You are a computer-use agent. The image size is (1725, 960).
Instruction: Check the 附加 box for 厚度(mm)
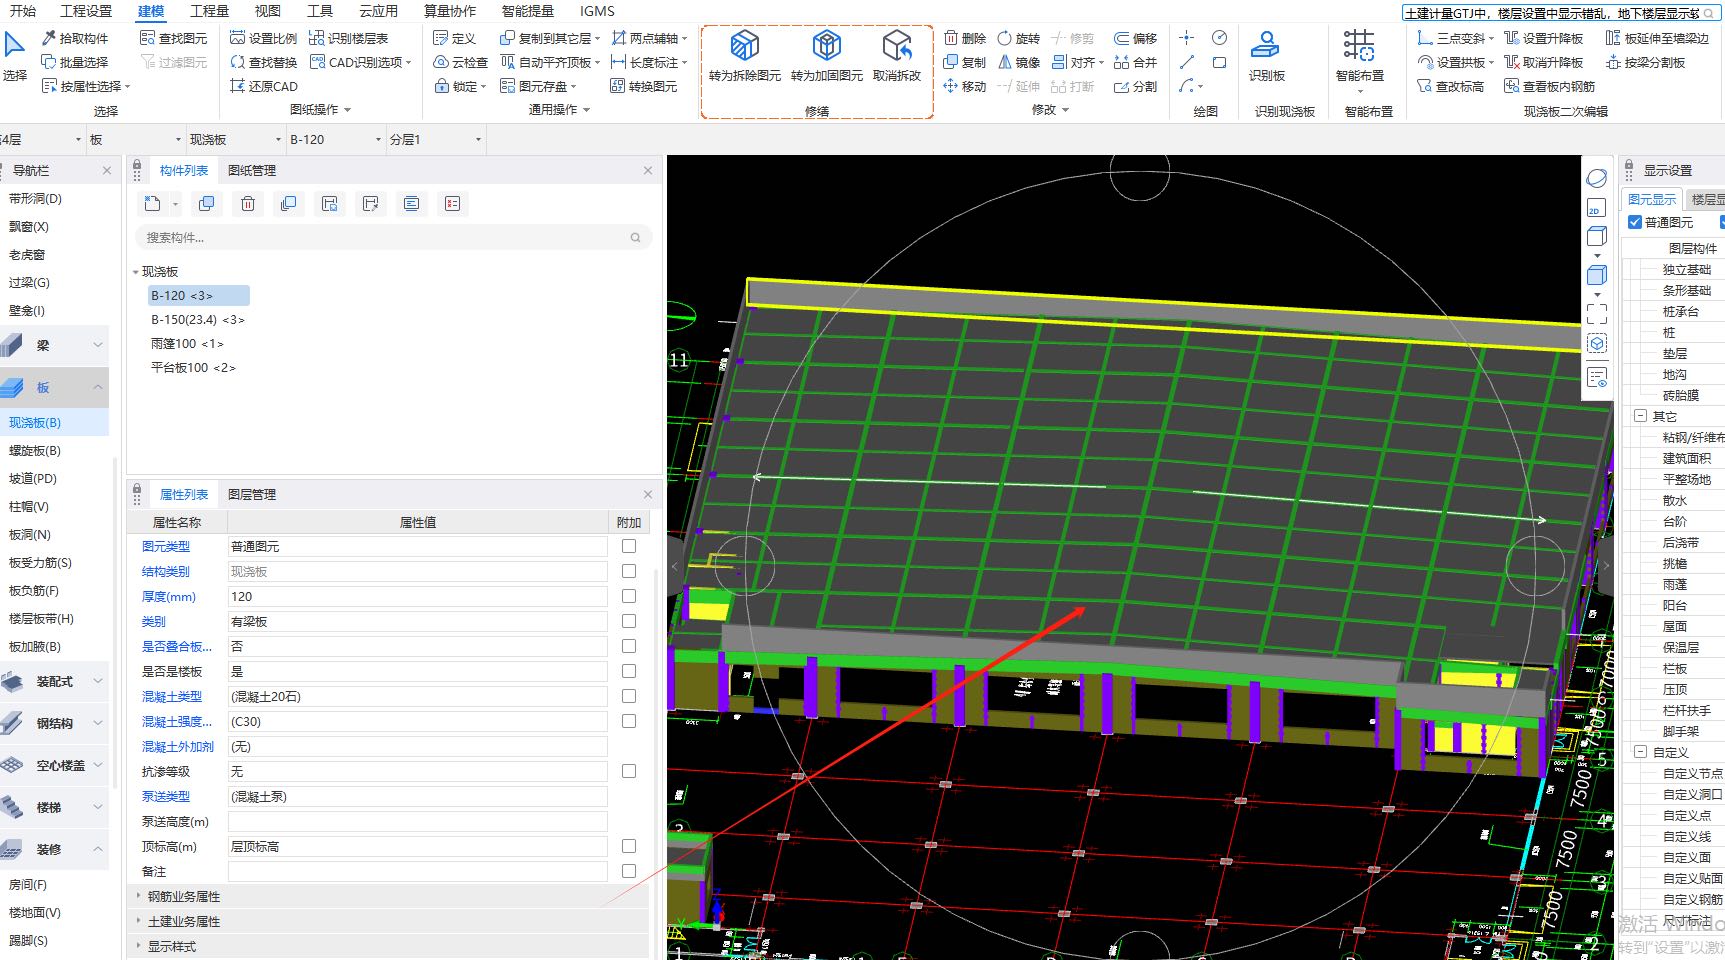point(629,596)
